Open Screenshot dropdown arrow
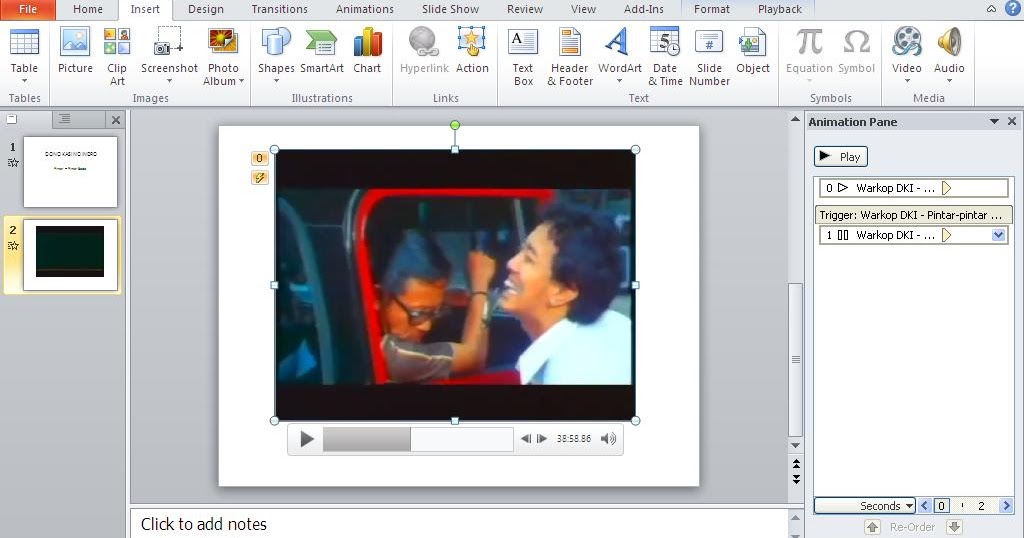This screenshot has width=1024, height=538. click(x=169, y=81)
